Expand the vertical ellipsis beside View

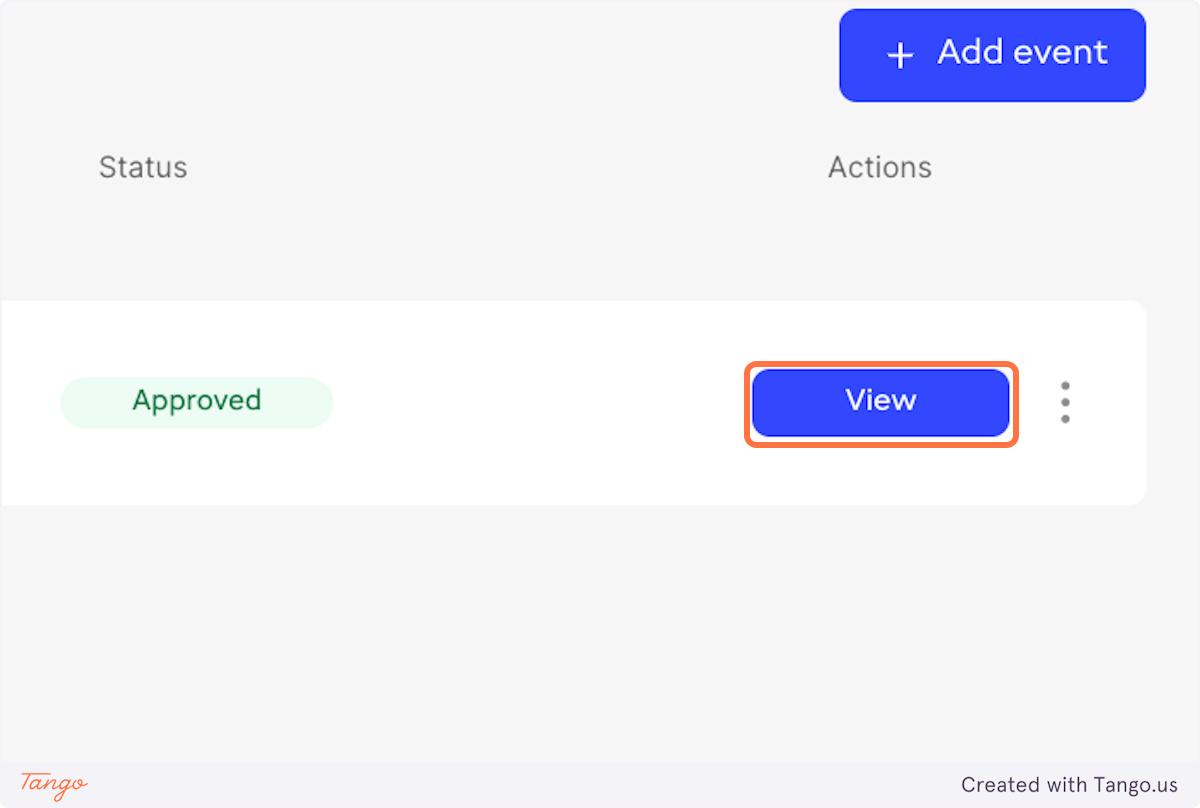pos(1065,403)
